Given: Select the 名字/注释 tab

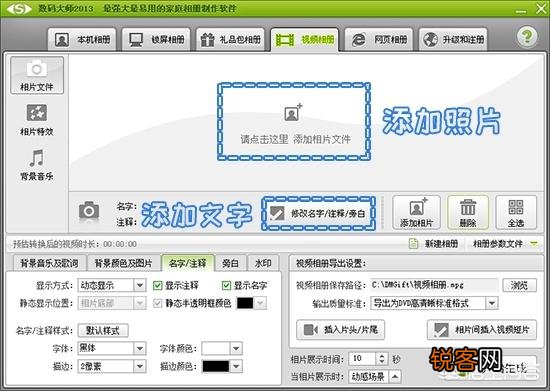Looking at the screenshot, I should [188, 263].
